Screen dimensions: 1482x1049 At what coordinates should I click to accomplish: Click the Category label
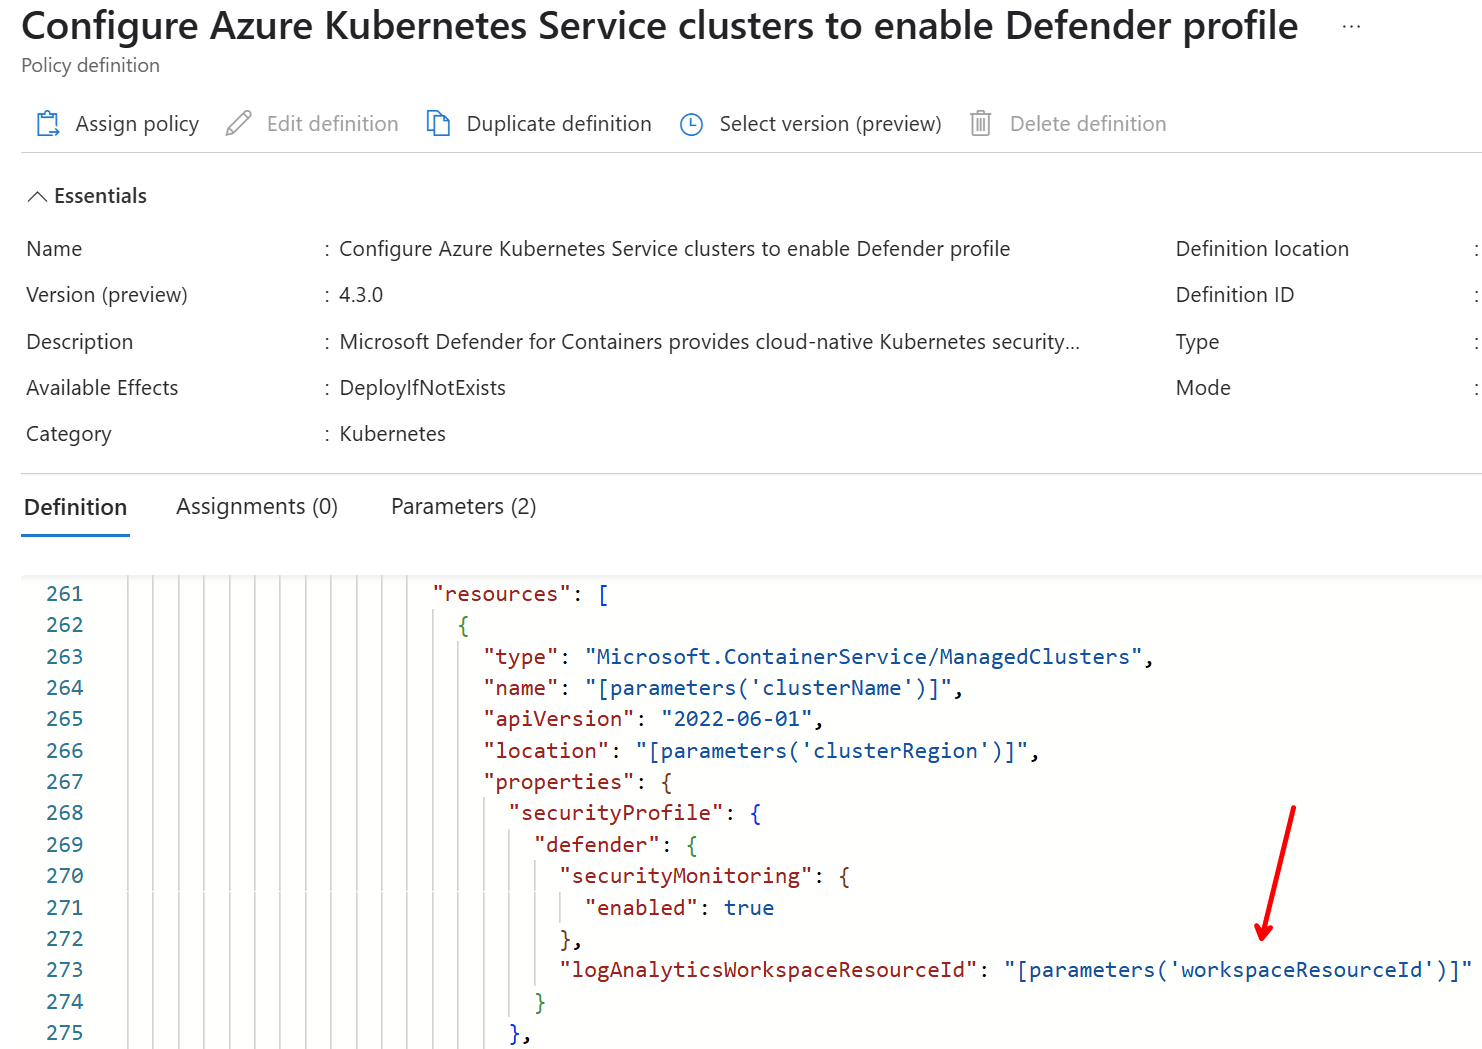click(x=69, y=434)
